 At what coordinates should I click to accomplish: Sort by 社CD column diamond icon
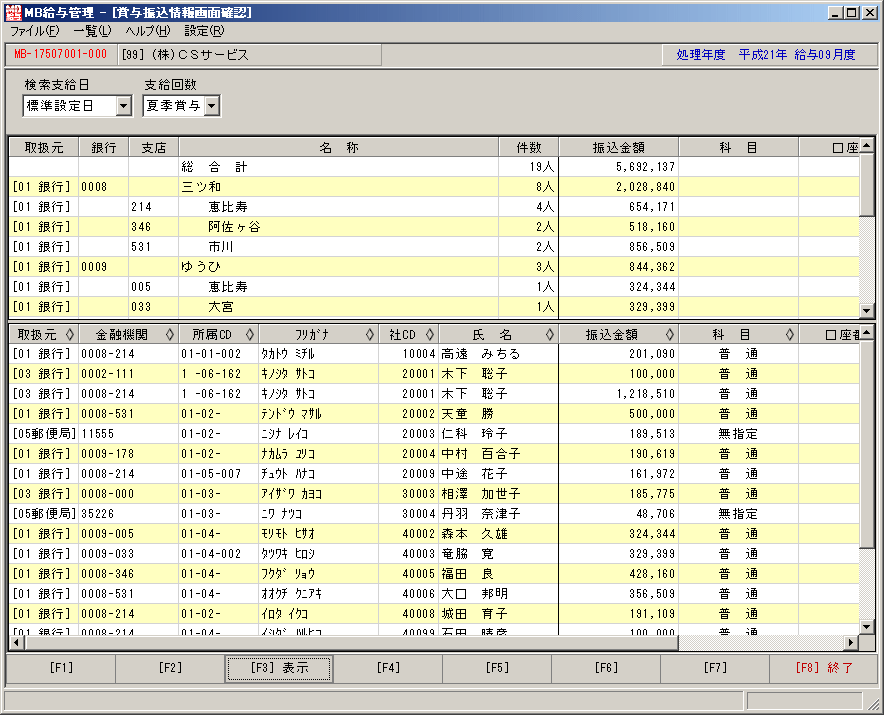430,334
